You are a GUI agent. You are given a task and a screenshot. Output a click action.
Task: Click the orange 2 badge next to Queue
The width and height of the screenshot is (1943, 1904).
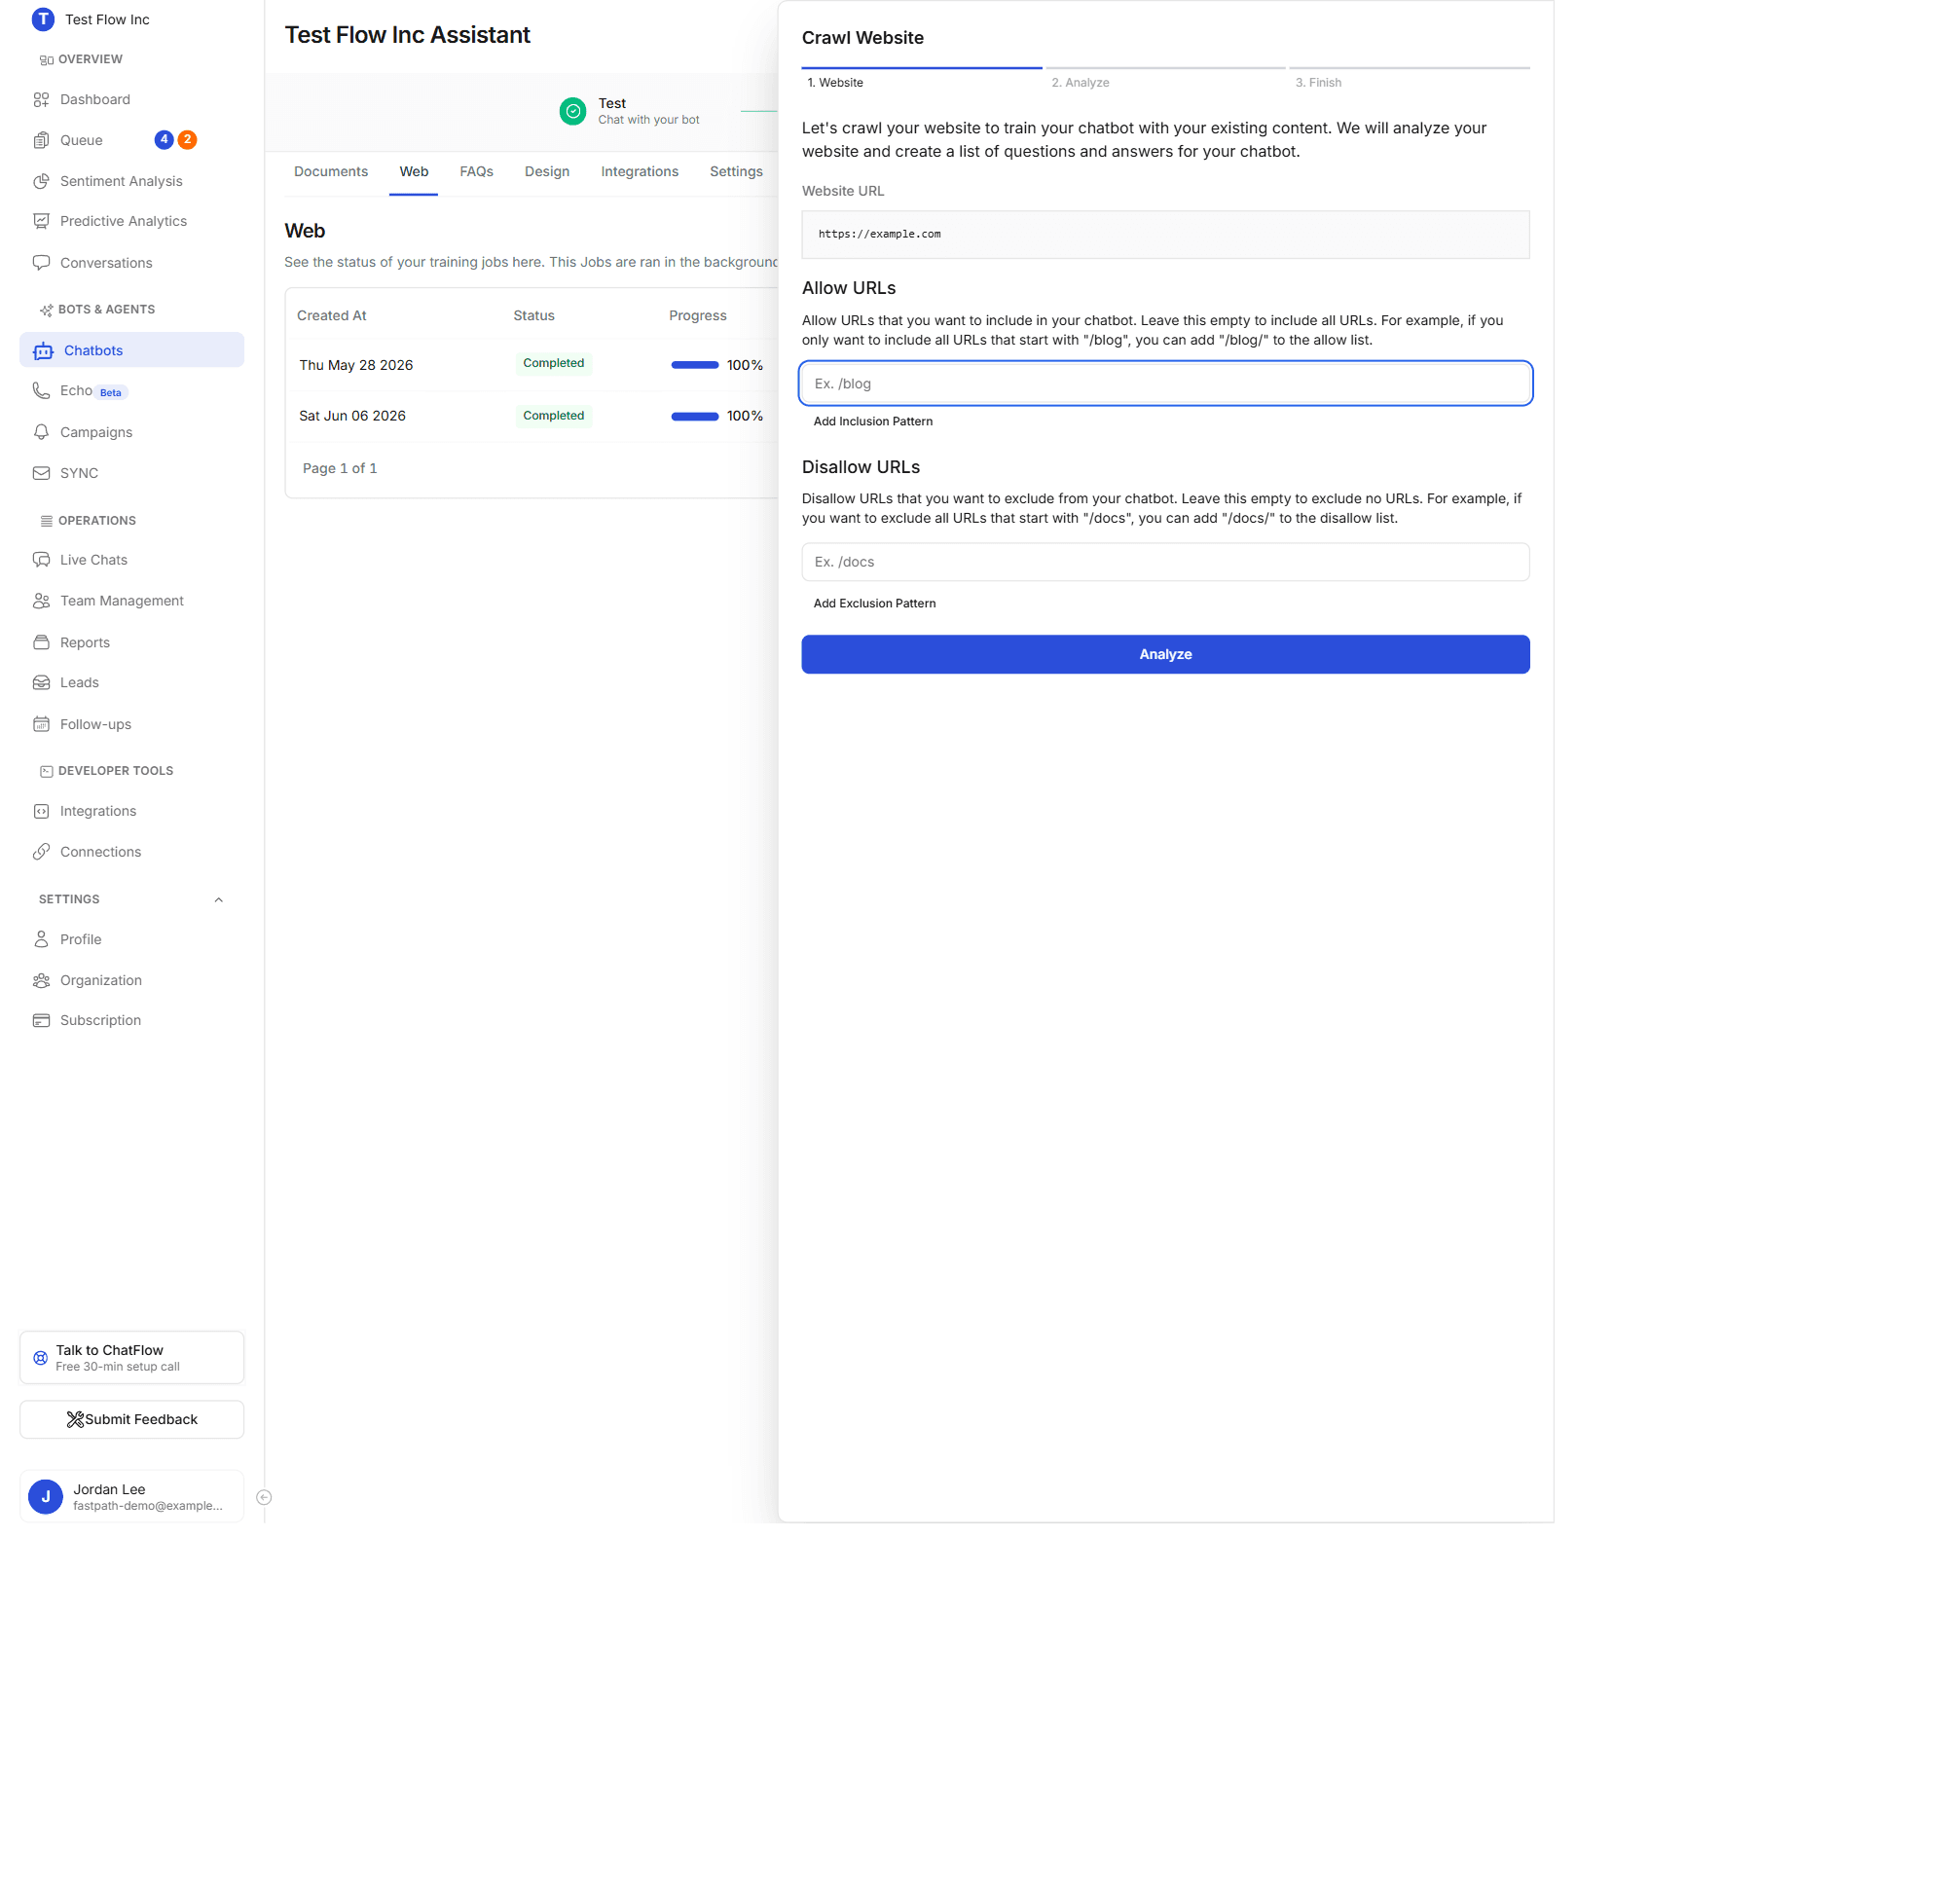[187, 140]
